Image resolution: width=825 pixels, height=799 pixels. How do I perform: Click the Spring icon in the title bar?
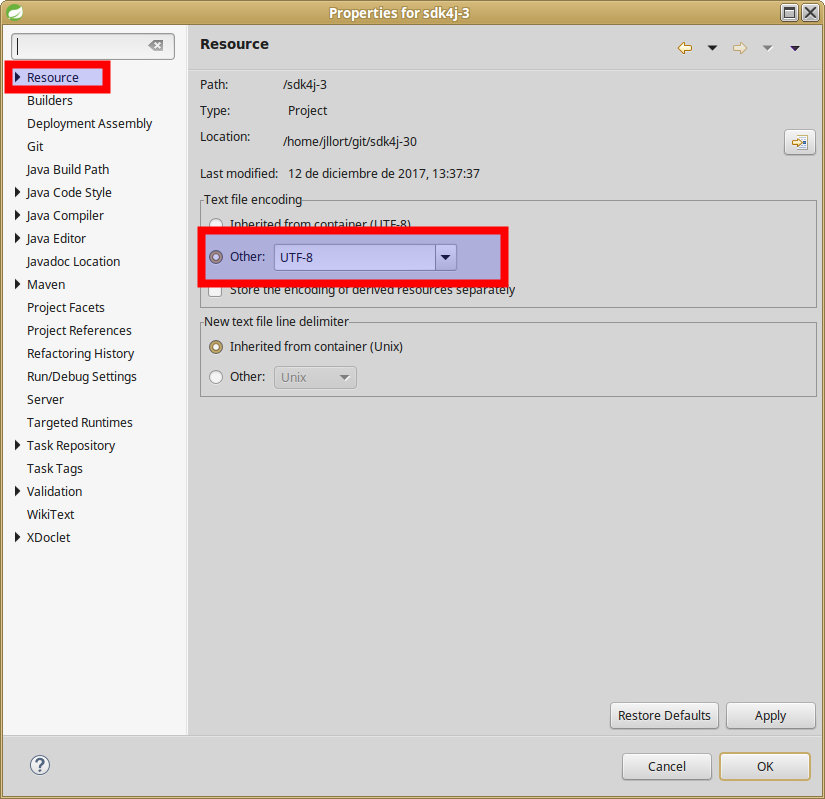point(14,12)
